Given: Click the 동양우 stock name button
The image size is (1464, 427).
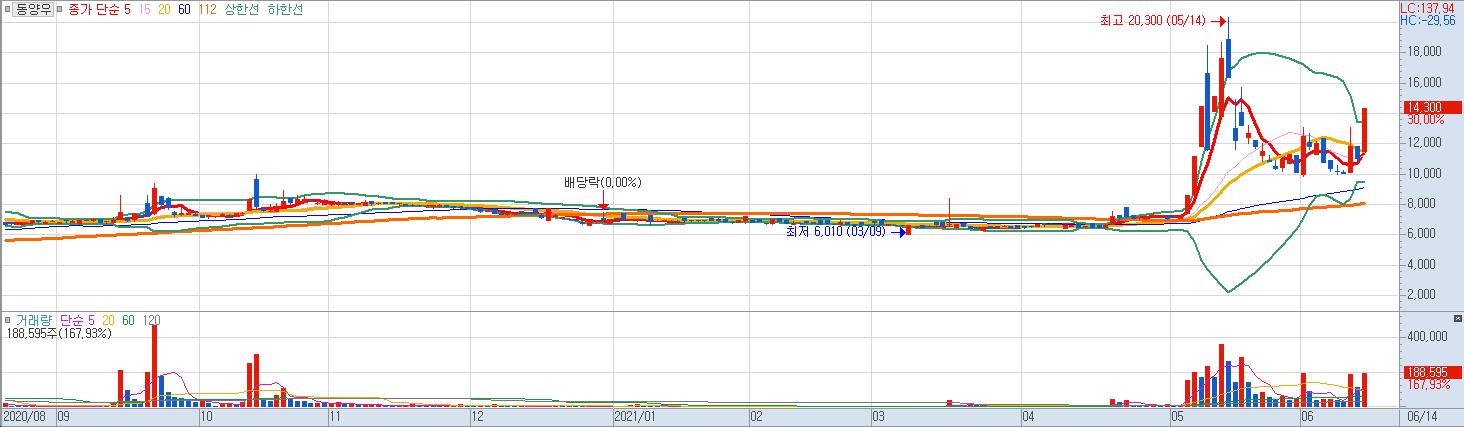Looking at the screenshot, I should [x=31, y=8].
